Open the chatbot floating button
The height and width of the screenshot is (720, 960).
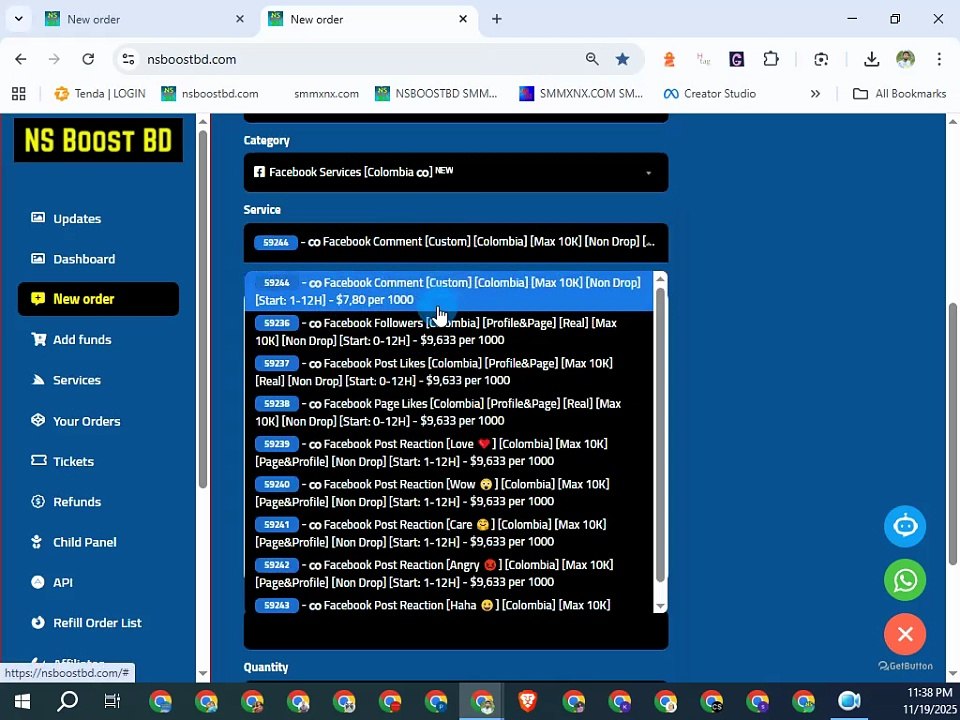pos(904,526)
